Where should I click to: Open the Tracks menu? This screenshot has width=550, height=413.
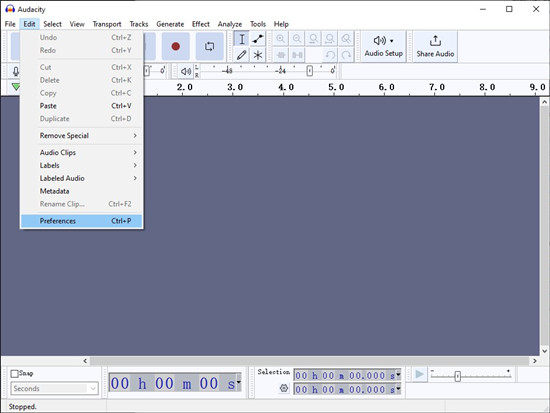coord(139,24)
